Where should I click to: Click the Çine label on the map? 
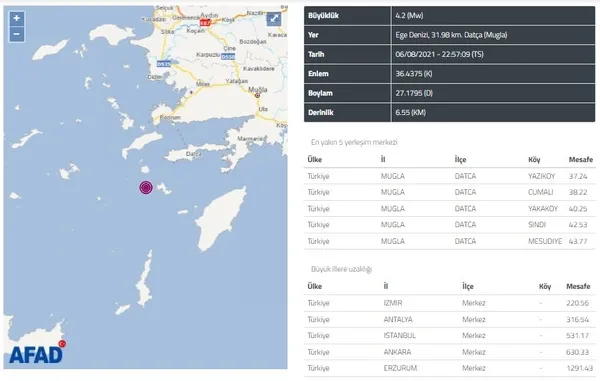[x=229, y=49]
